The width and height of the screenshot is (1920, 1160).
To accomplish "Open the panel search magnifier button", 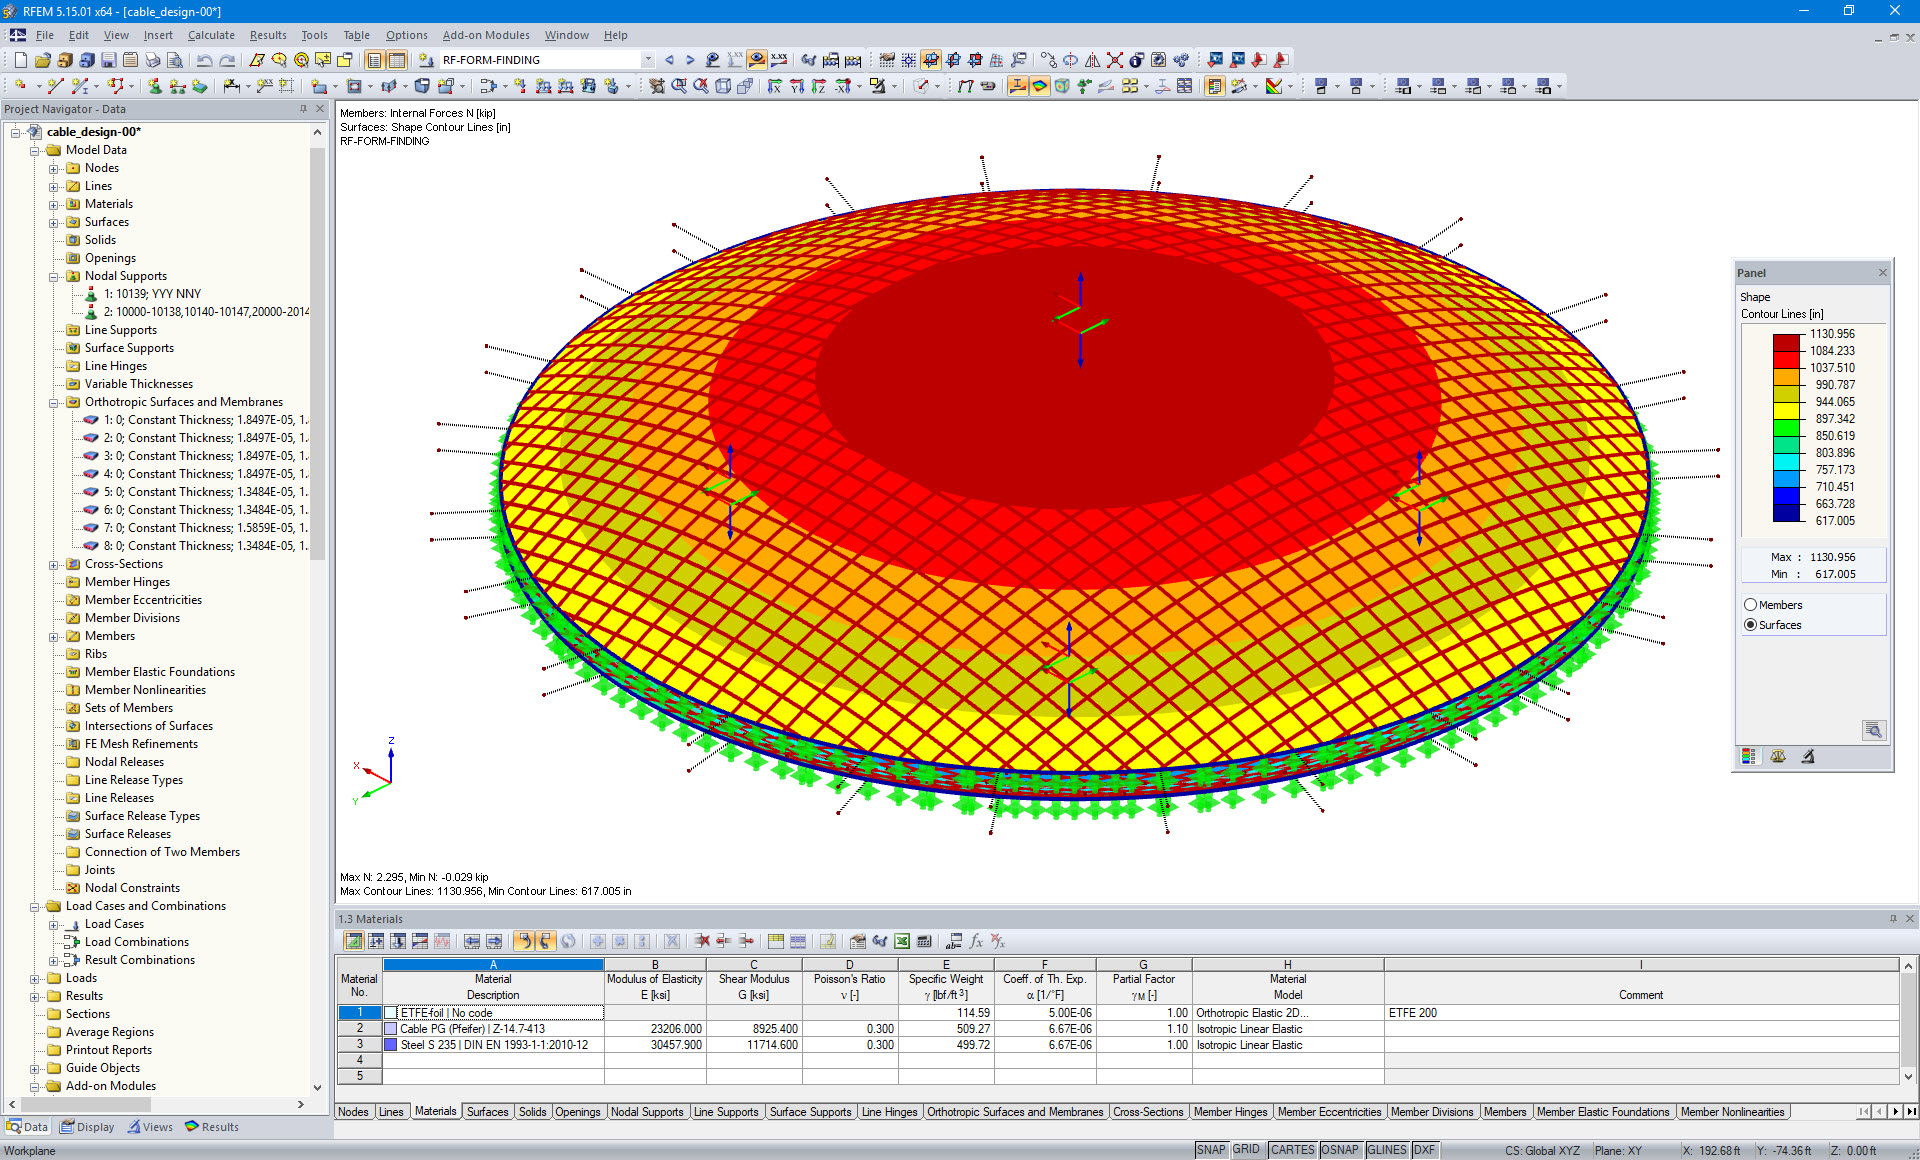I will click(1874, 730).
